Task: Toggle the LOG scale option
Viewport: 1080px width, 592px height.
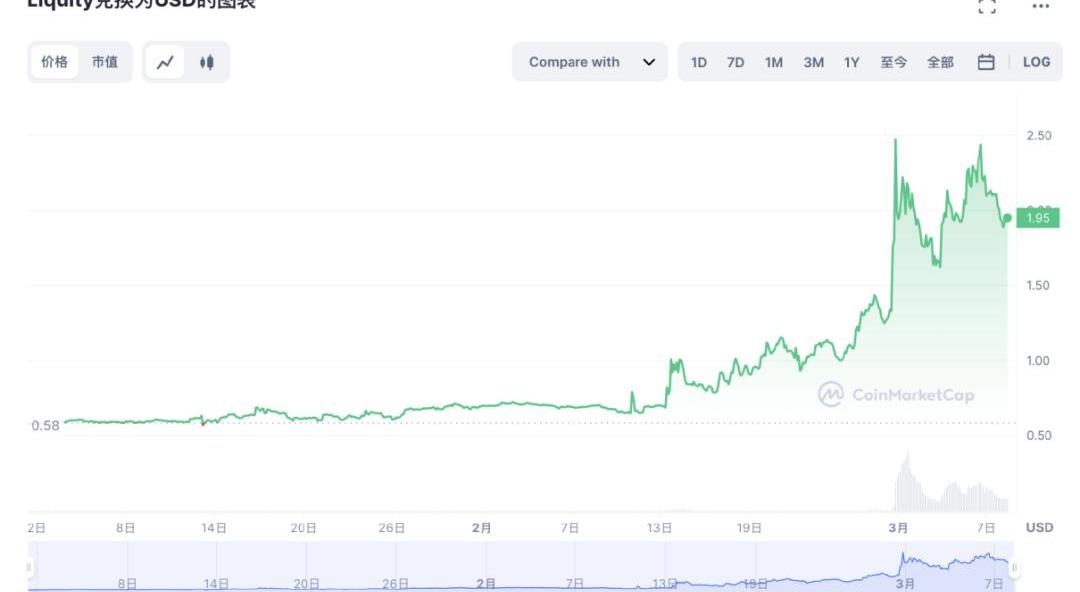Action: pos(1036,62)
